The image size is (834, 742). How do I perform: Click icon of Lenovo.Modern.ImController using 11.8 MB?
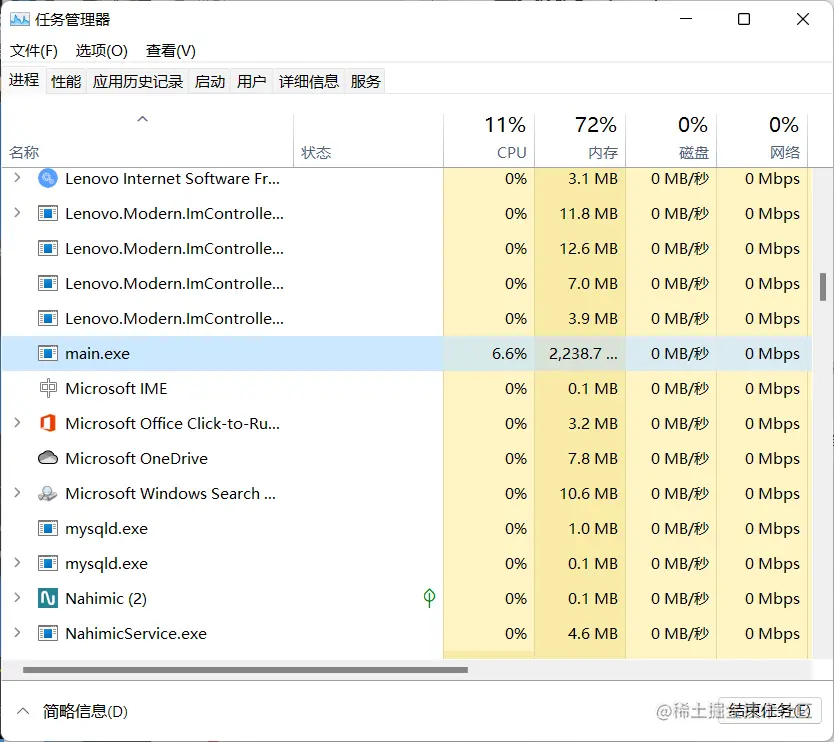point(48,213)
